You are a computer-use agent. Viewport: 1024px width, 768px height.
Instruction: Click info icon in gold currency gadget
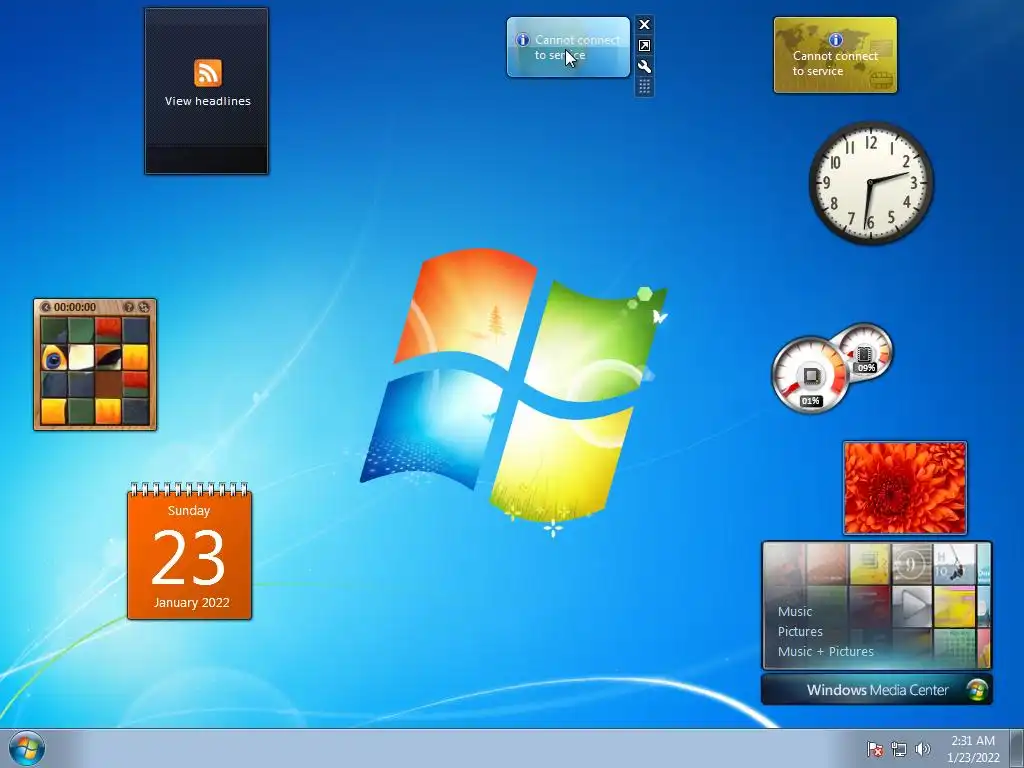click(x=835, y=40)
